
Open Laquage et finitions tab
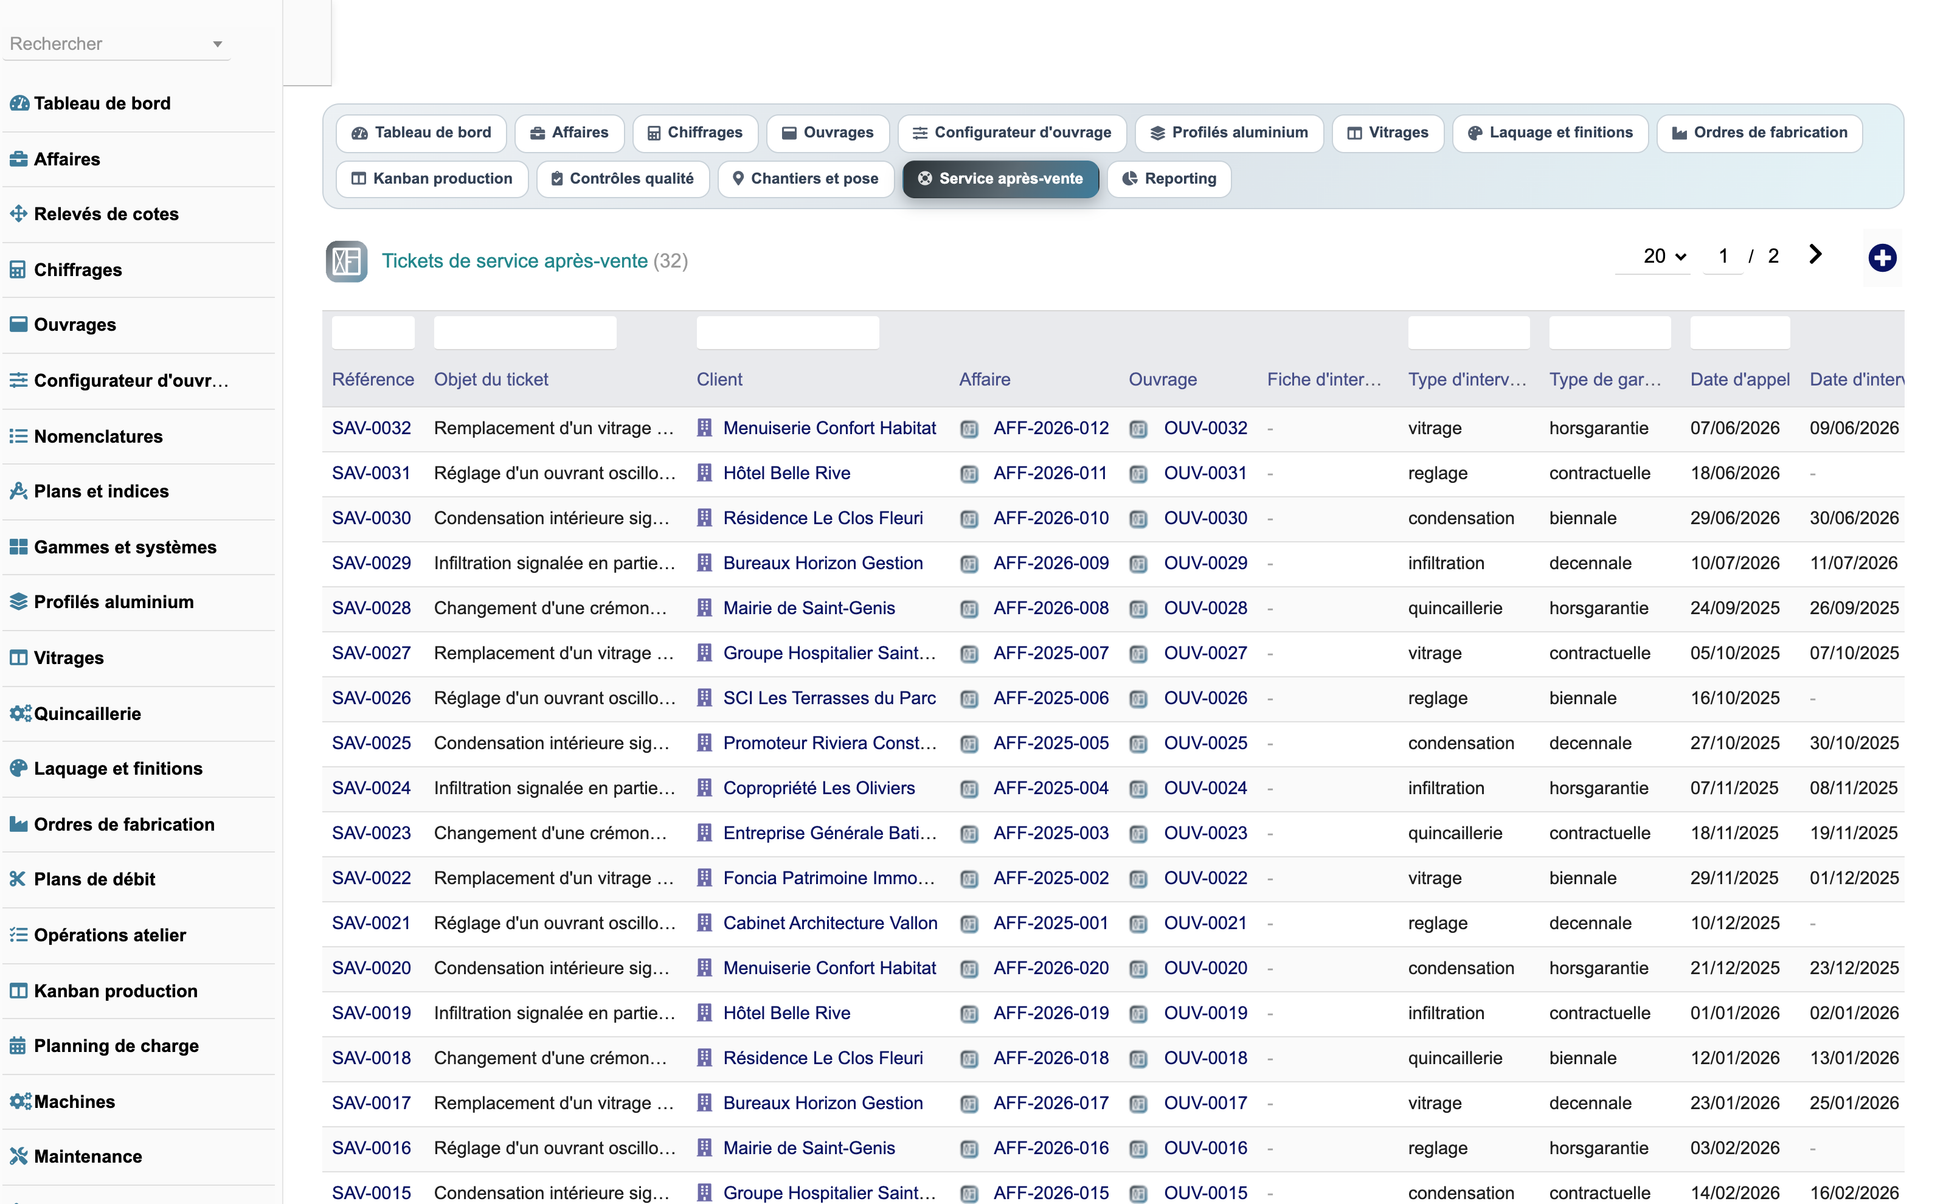(x=1550, y=133)
